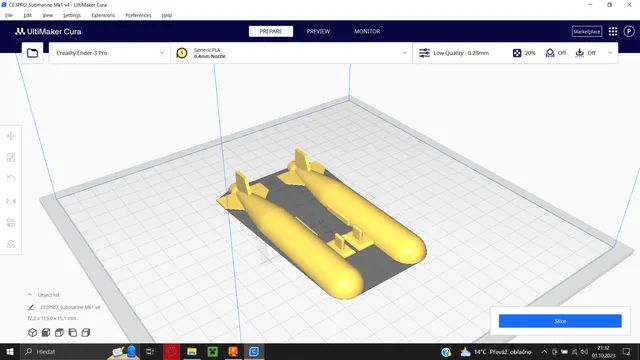Switch to 3D view cube icon
This screenshot has width=640, height=360.
point(32,332)
